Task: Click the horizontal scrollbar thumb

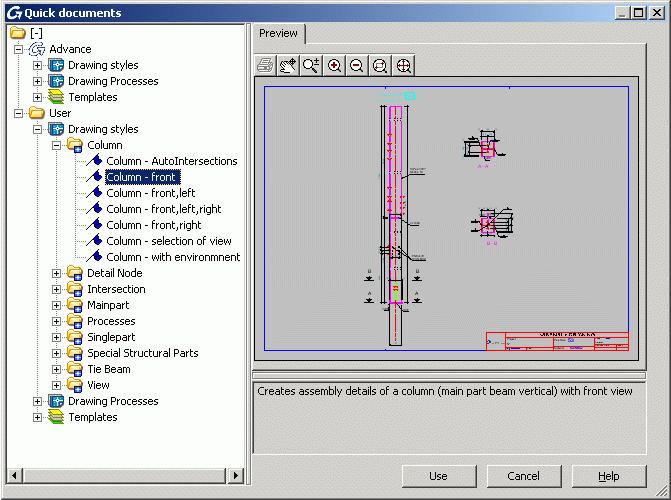Action: click(x=124, y=475)
